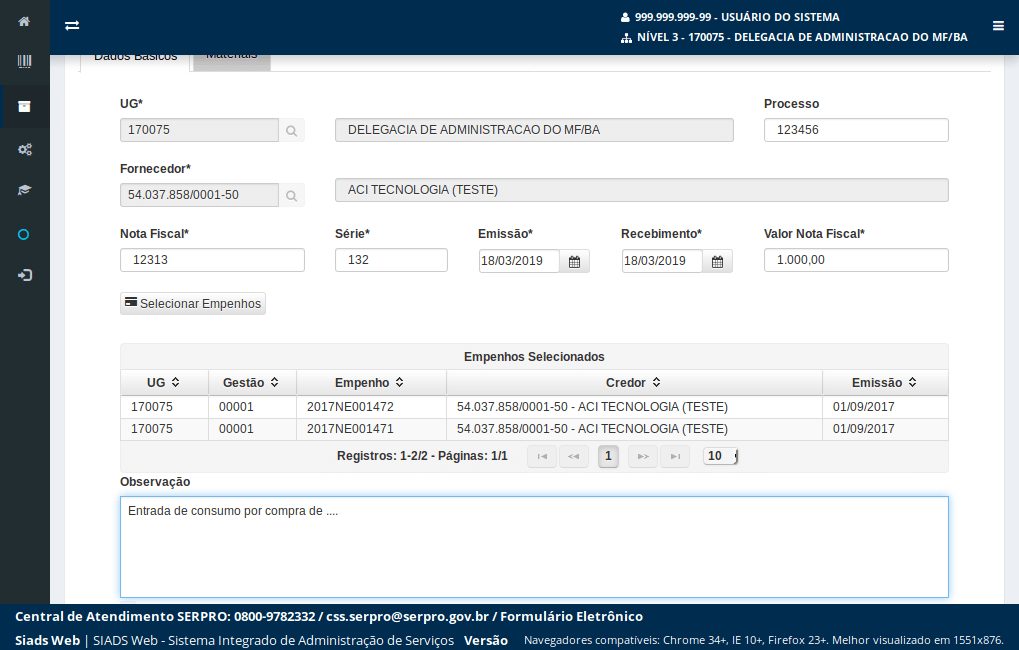Open the Emissão calendar picker
This screenshot has height=650, width=1019.
[x=574, y=261]
